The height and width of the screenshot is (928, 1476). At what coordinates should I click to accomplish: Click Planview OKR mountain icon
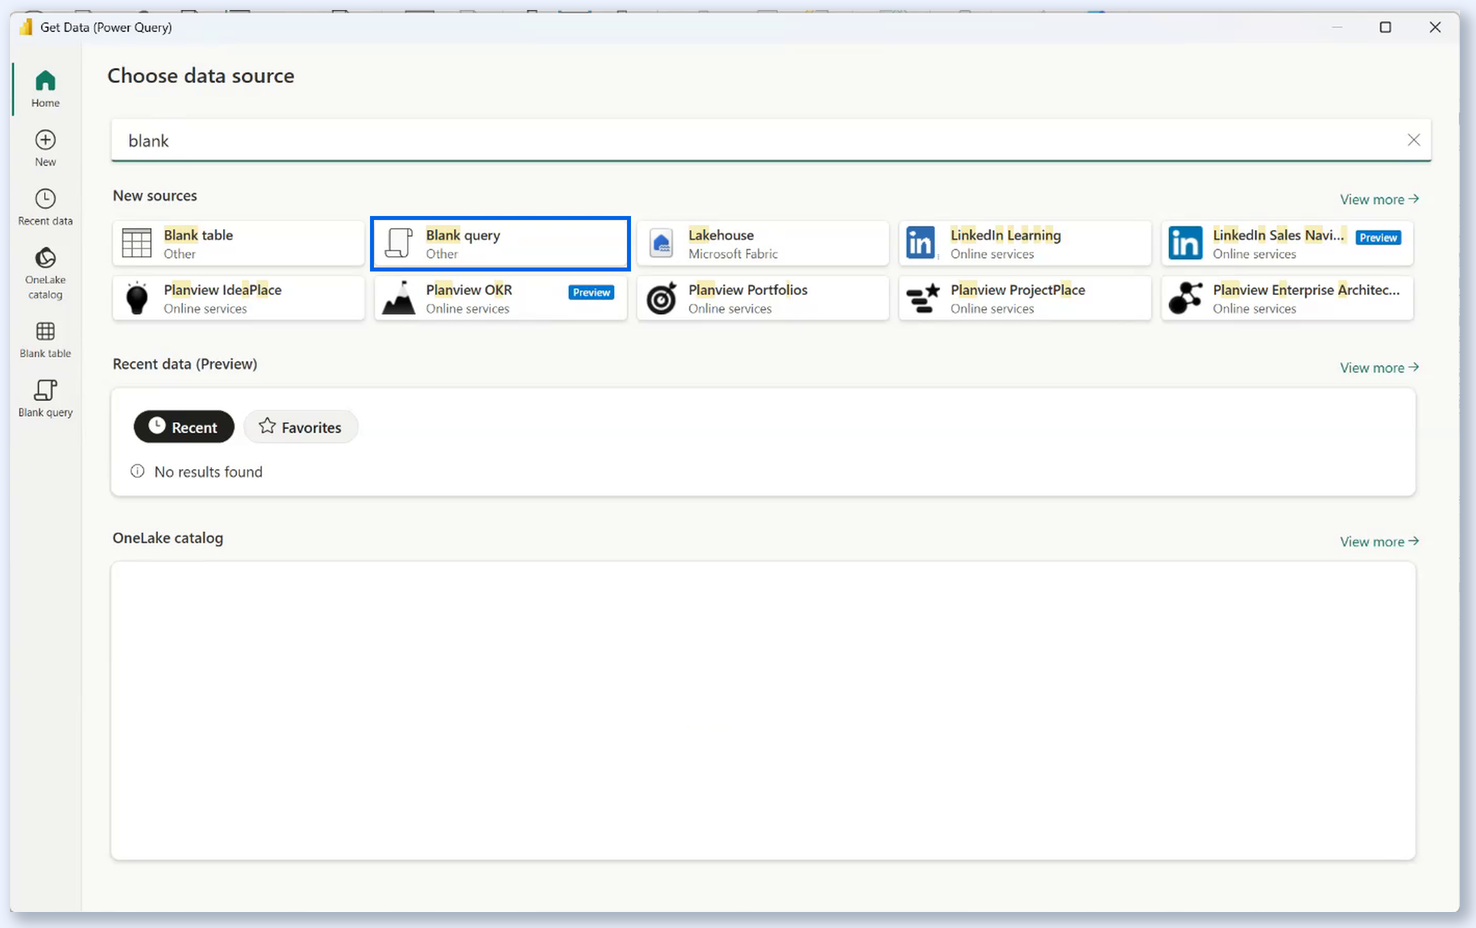point(399,298)
